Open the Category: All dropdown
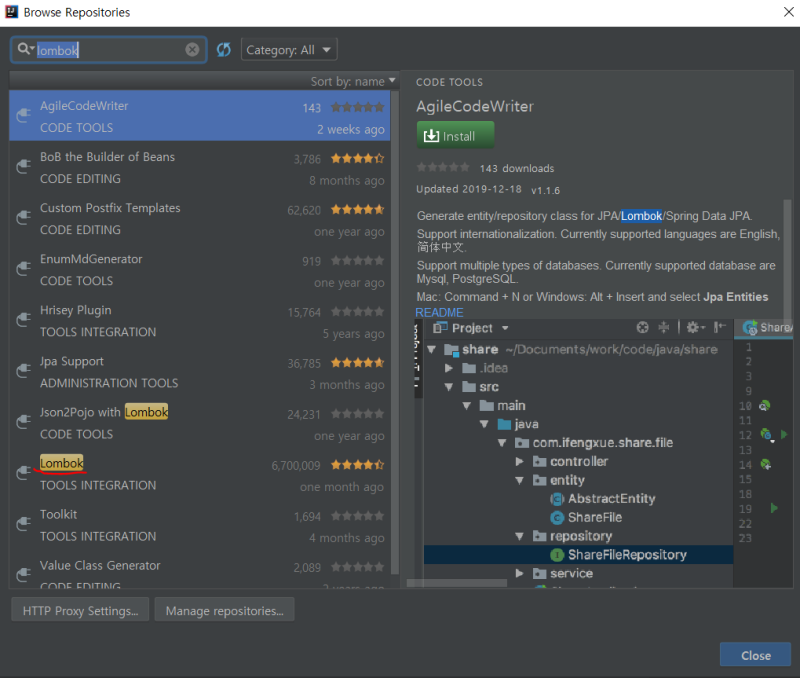This screenshot has height=678, width=800. (x=289, y=50)
